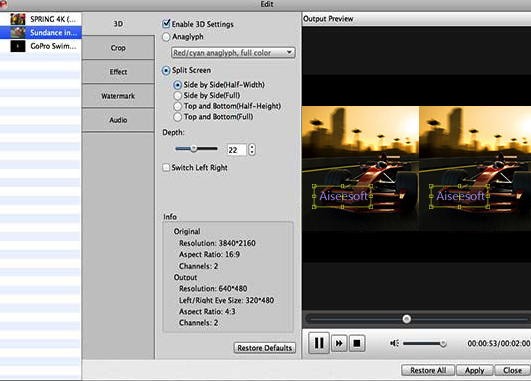Click the GoPro Swim video thumbnail
This screenshot has height=381, width=531.
pos(18,46)
